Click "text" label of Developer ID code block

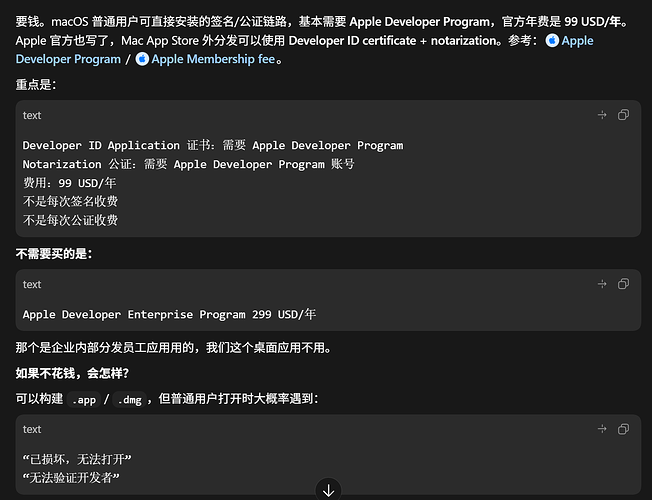[x=32, y=115]
